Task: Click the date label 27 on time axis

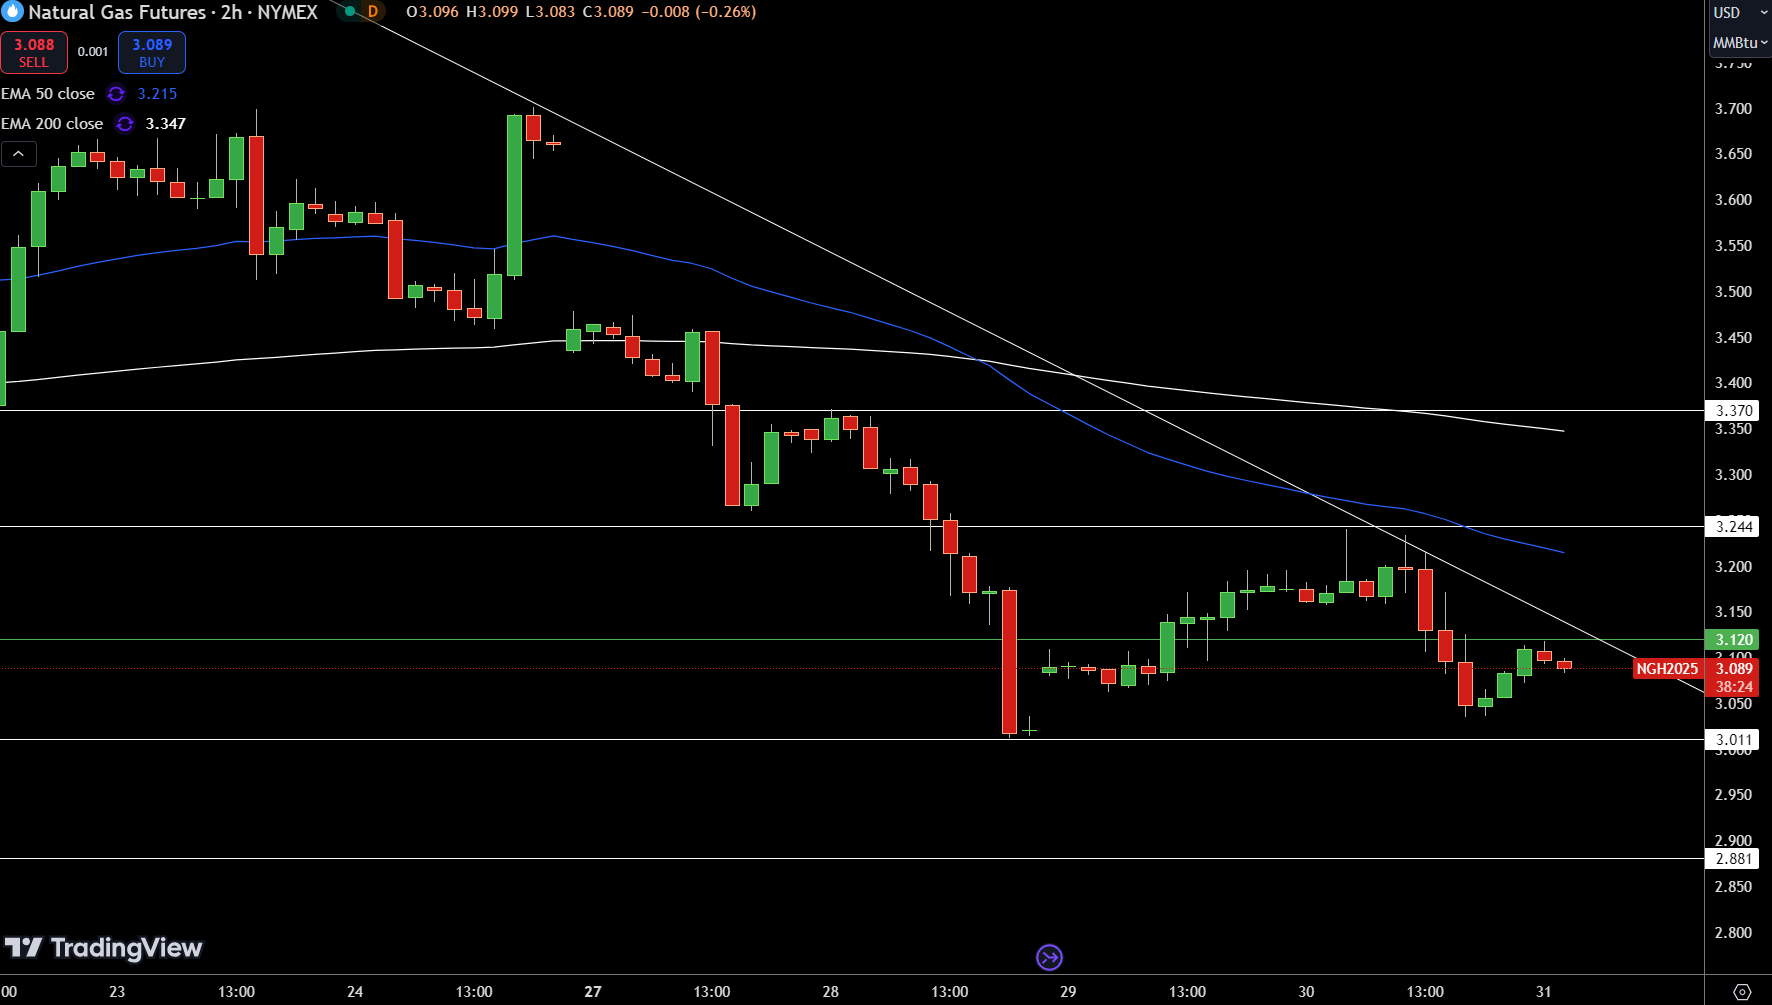Action: 593,992
